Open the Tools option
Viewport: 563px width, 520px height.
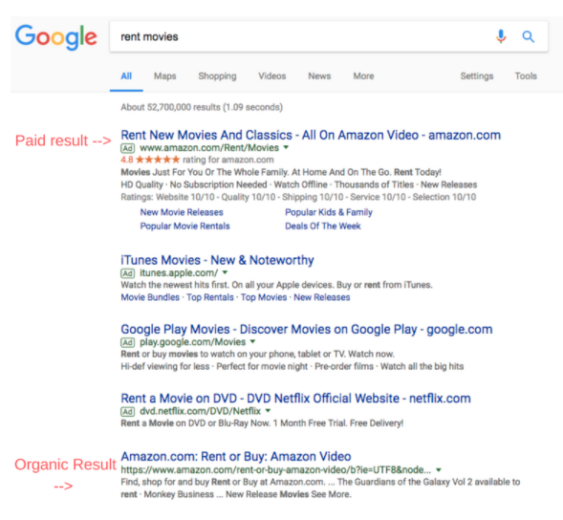(526, 76)
